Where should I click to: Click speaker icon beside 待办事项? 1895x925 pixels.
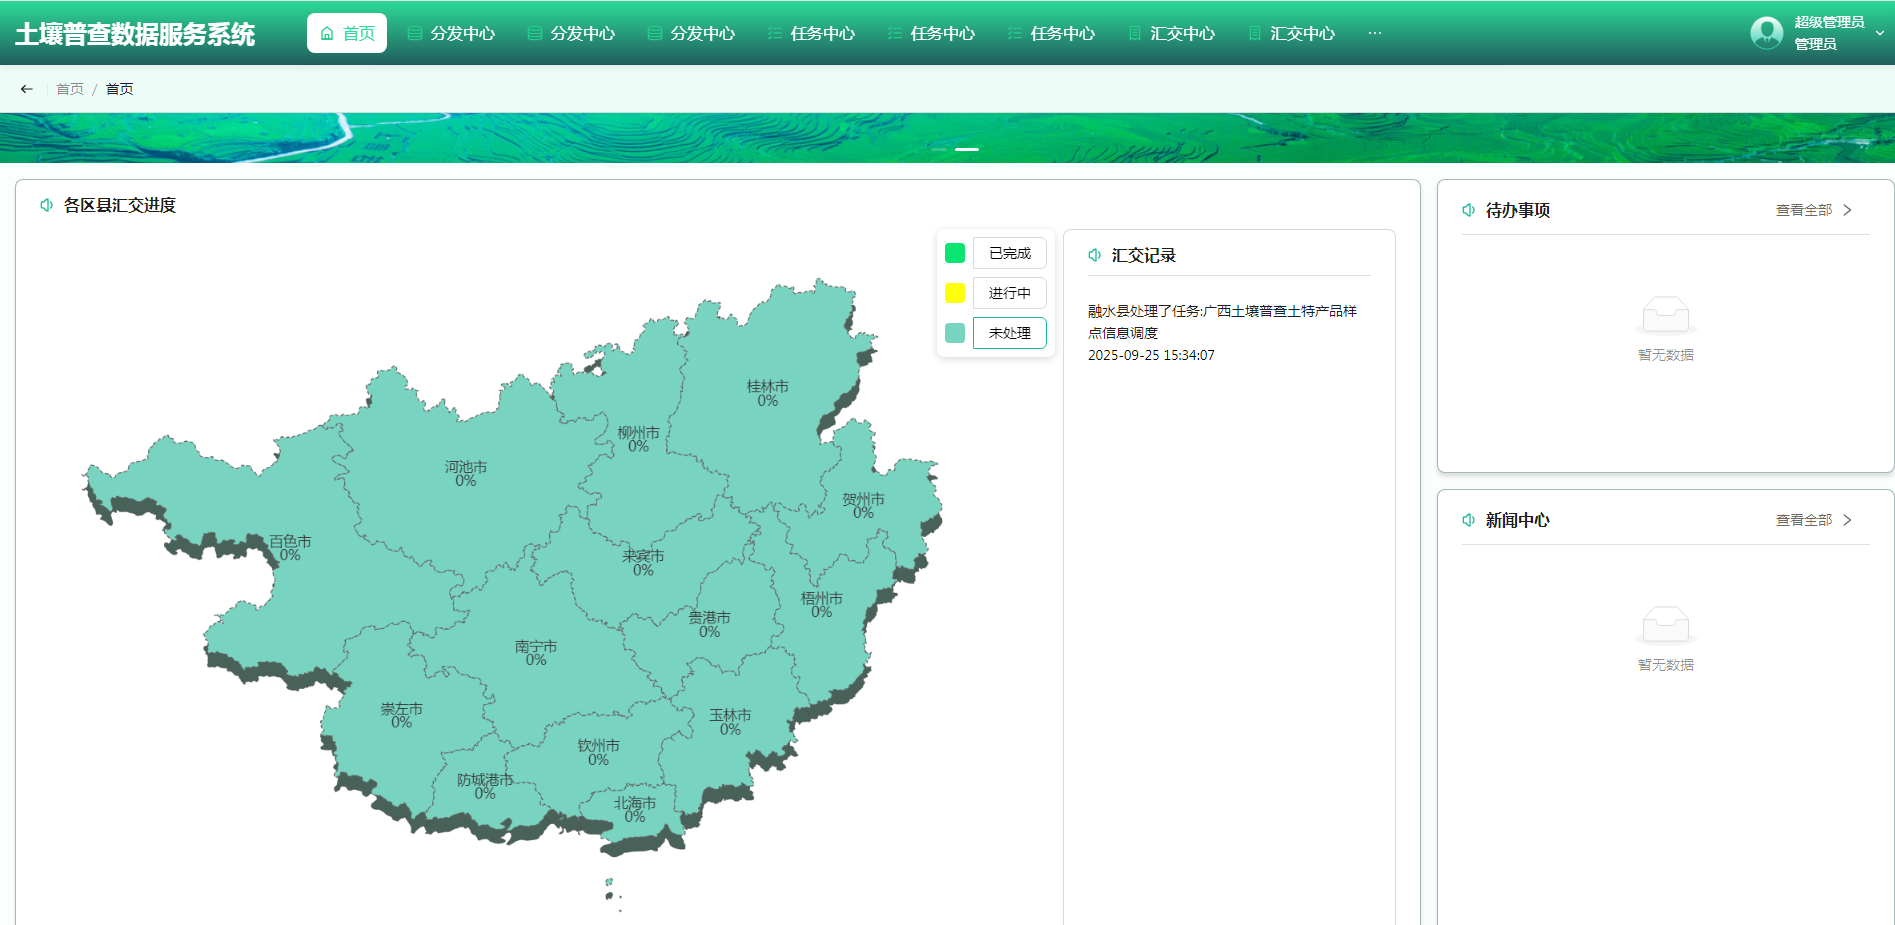click(1468, 210)
